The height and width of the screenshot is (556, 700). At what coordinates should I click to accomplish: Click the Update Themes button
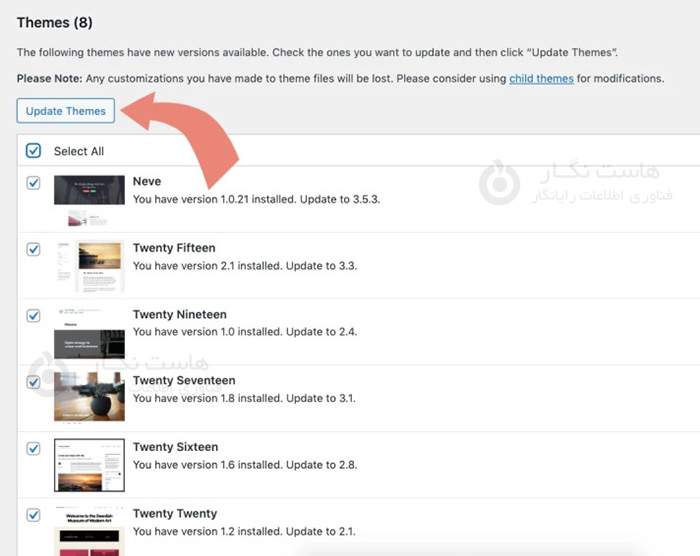[x=66, y=111]
